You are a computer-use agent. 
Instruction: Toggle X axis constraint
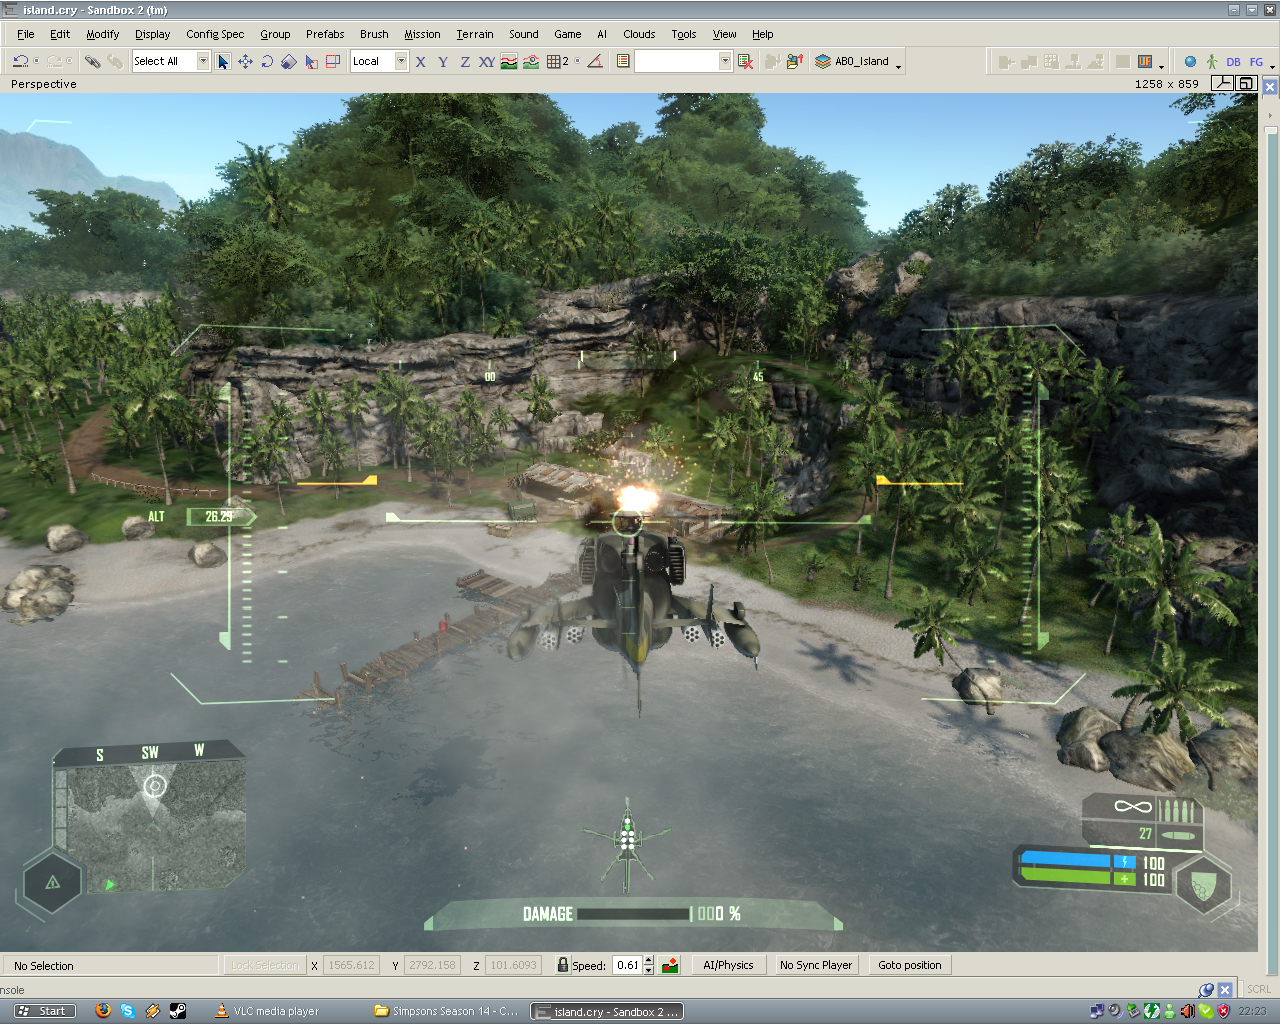pos(421,61)
